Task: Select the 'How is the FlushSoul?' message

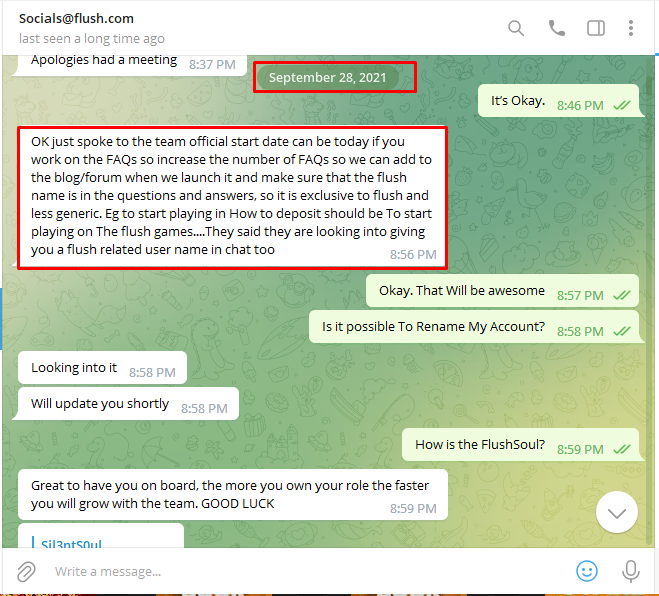Action: point(521,445)
